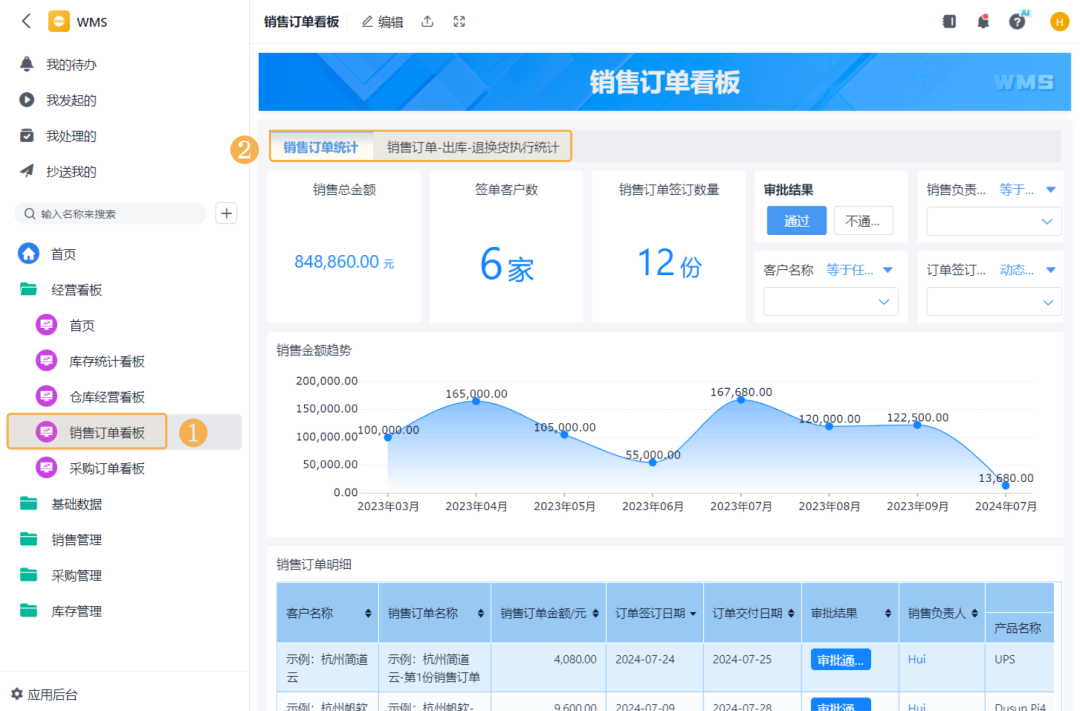The image size is (1080, 711).
Task: Open 库存统计看板 dashboard
Action: [107, 361]
